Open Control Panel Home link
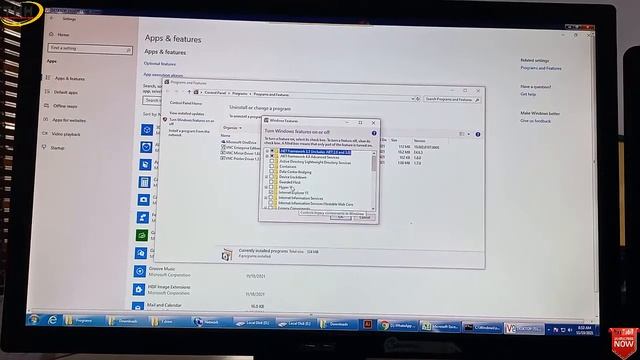The height and width of the screenshot is (360, 640). tap(186, 103)
